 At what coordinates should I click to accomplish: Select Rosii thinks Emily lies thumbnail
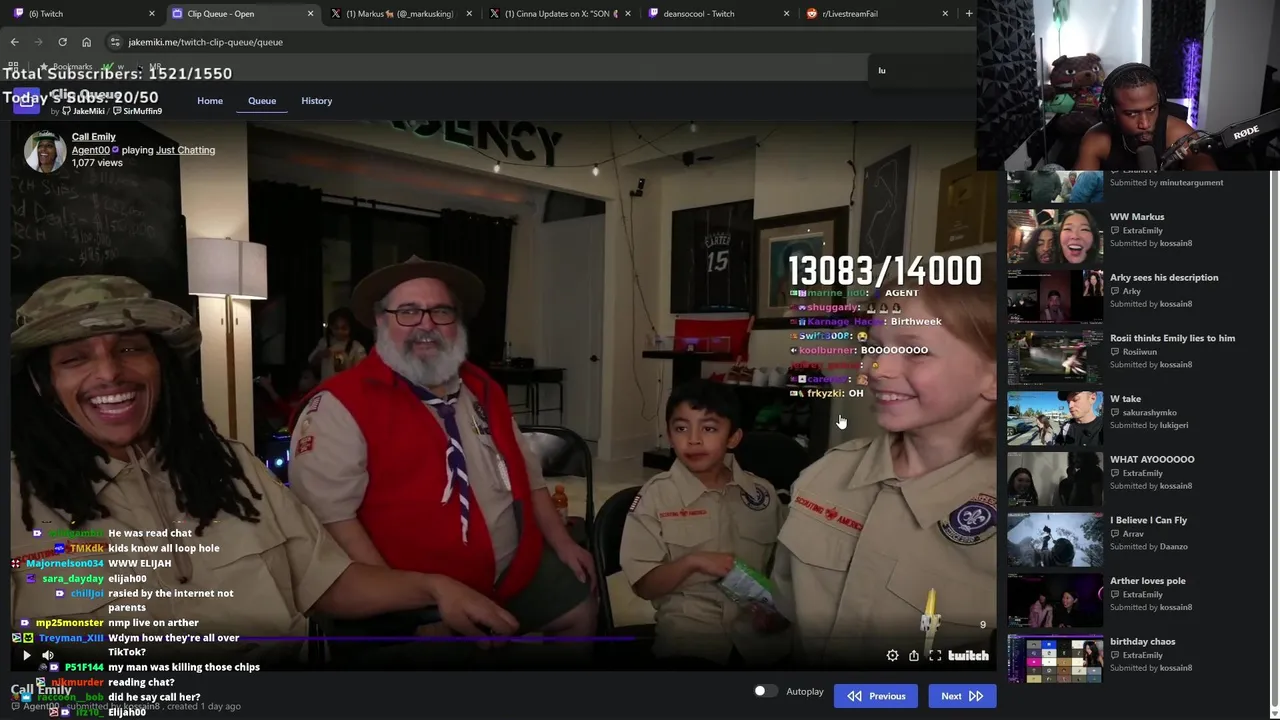[1055, 357]
